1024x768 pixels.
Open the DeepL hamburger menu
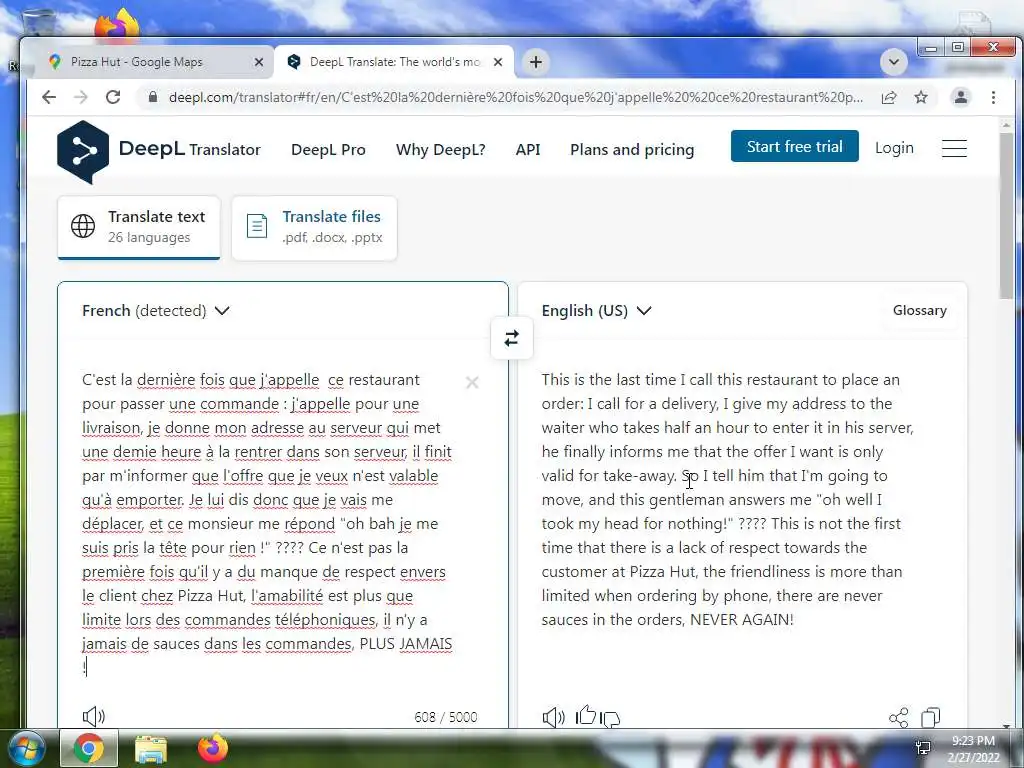tap(954, 148)
